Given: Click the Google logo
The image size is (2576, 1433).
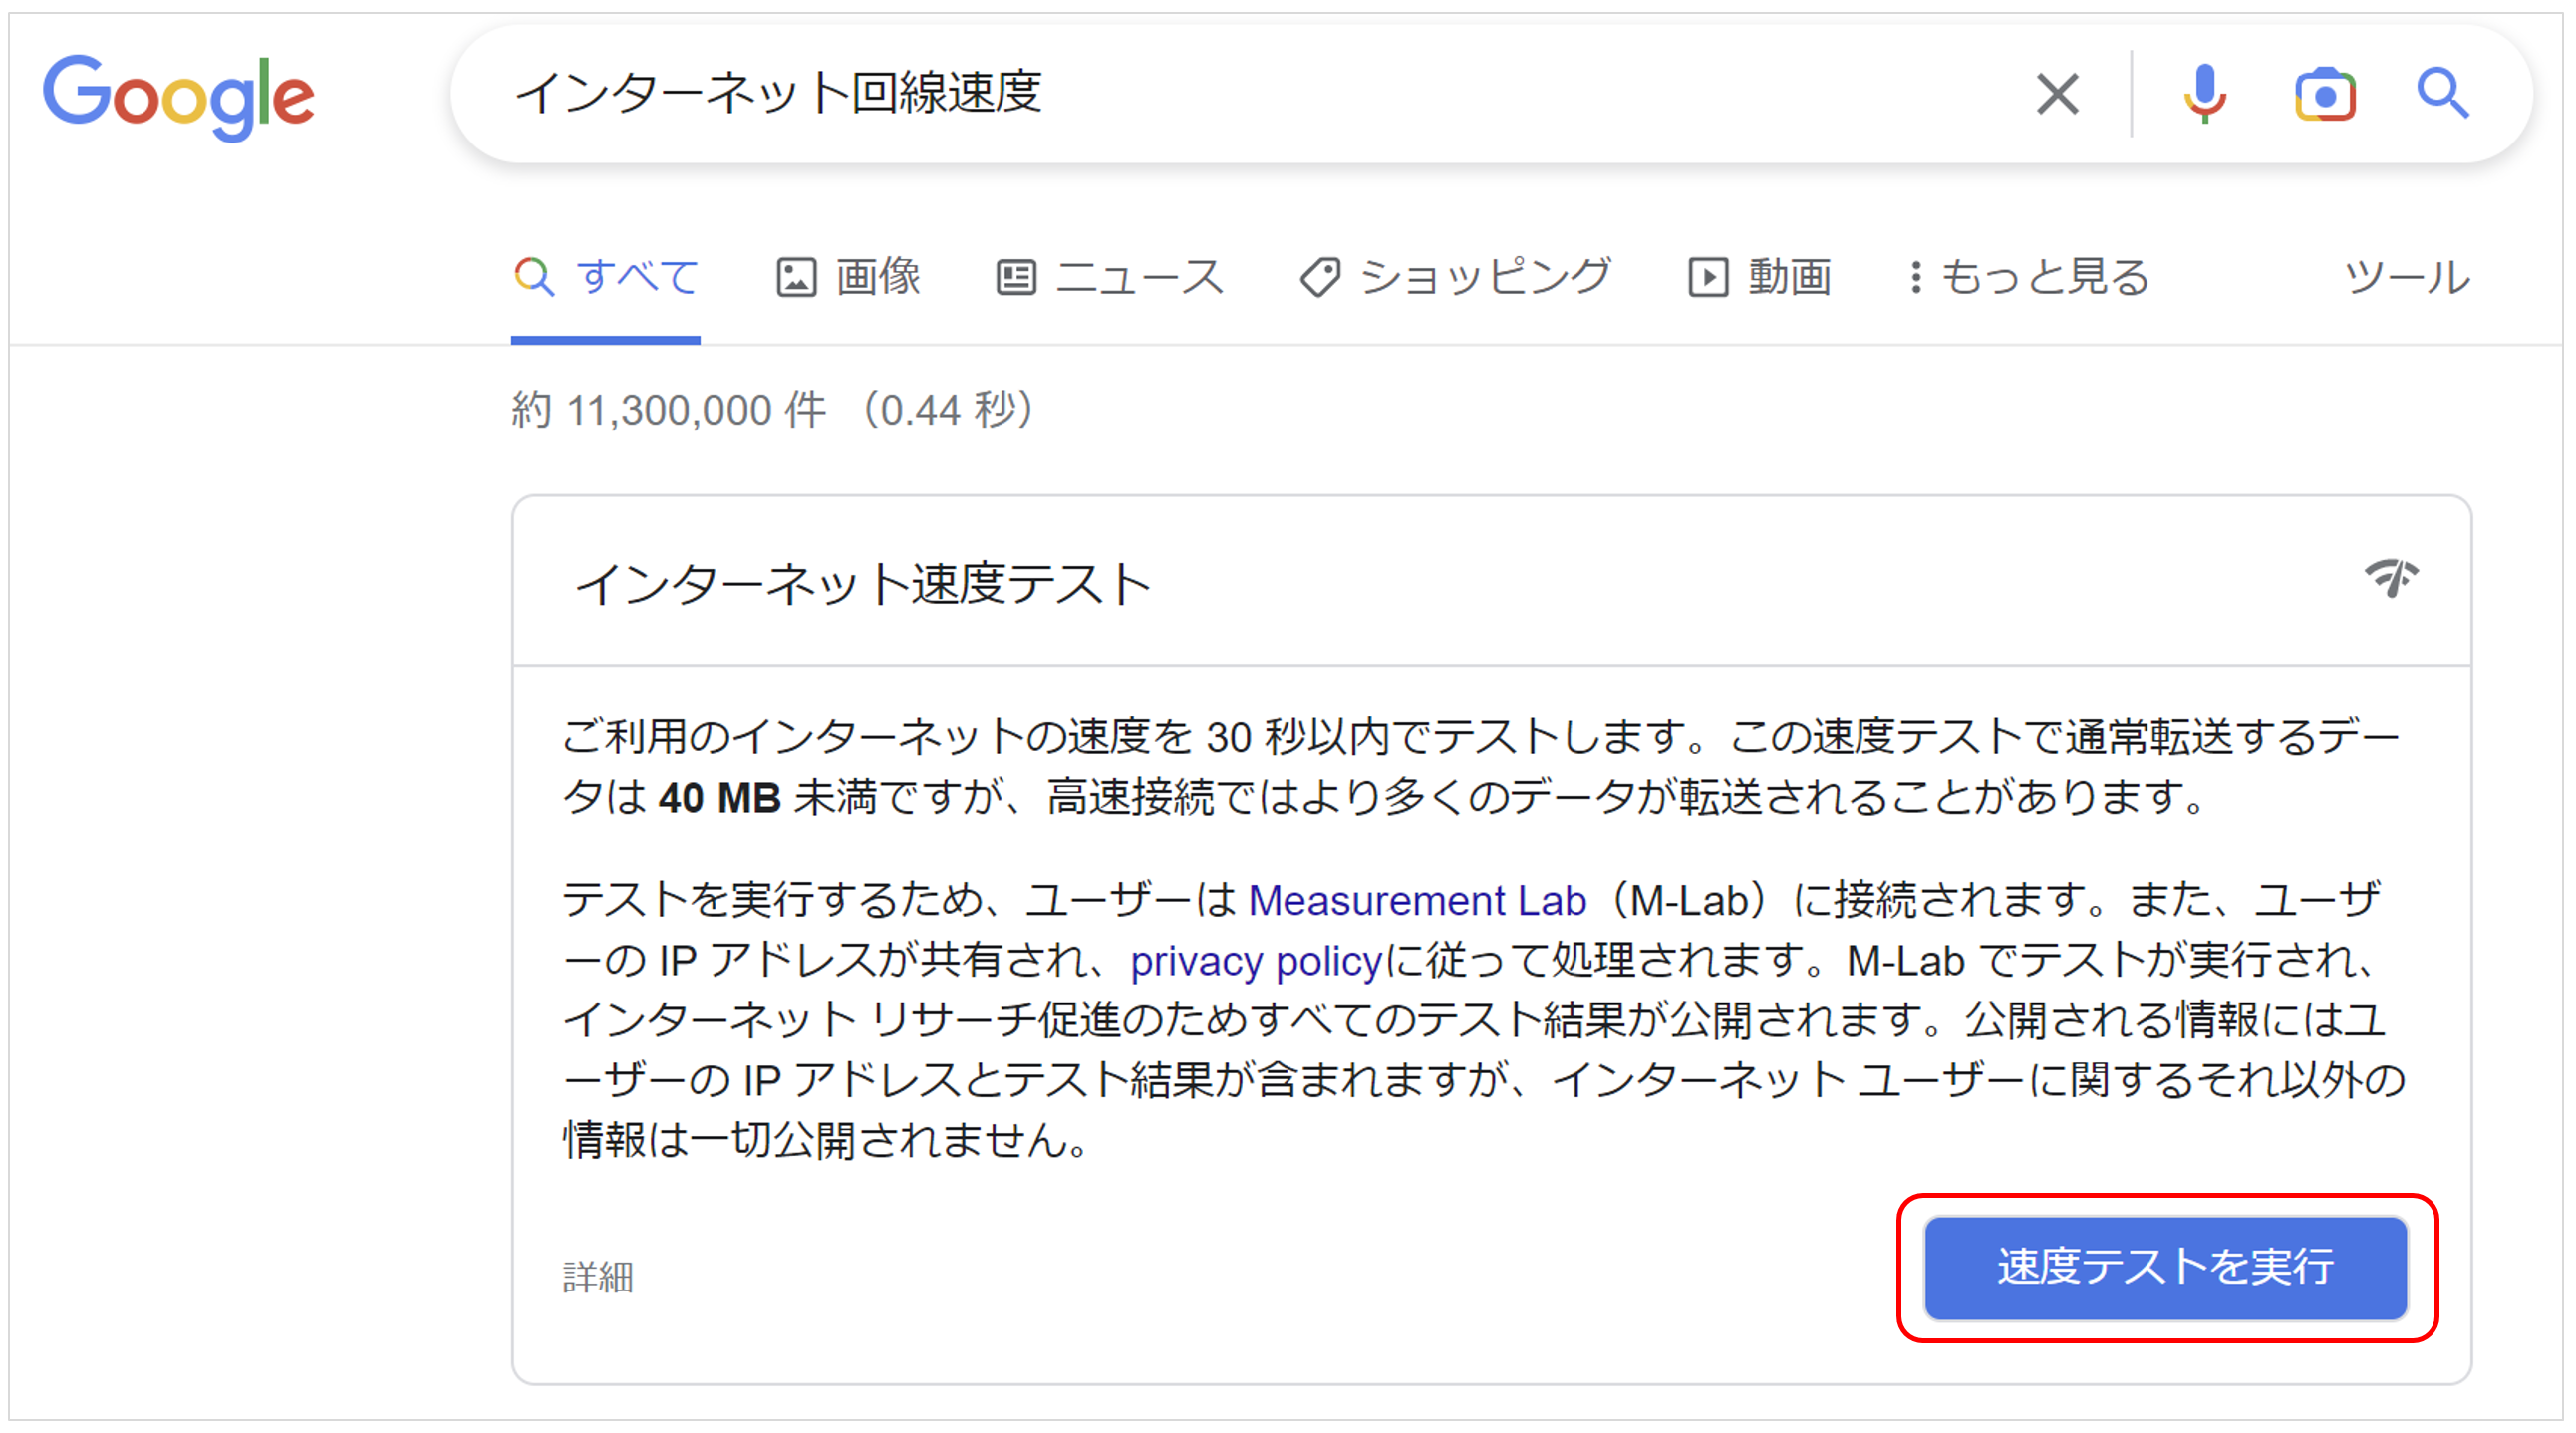Looking at the screenshot, I should tap(178, 96).
